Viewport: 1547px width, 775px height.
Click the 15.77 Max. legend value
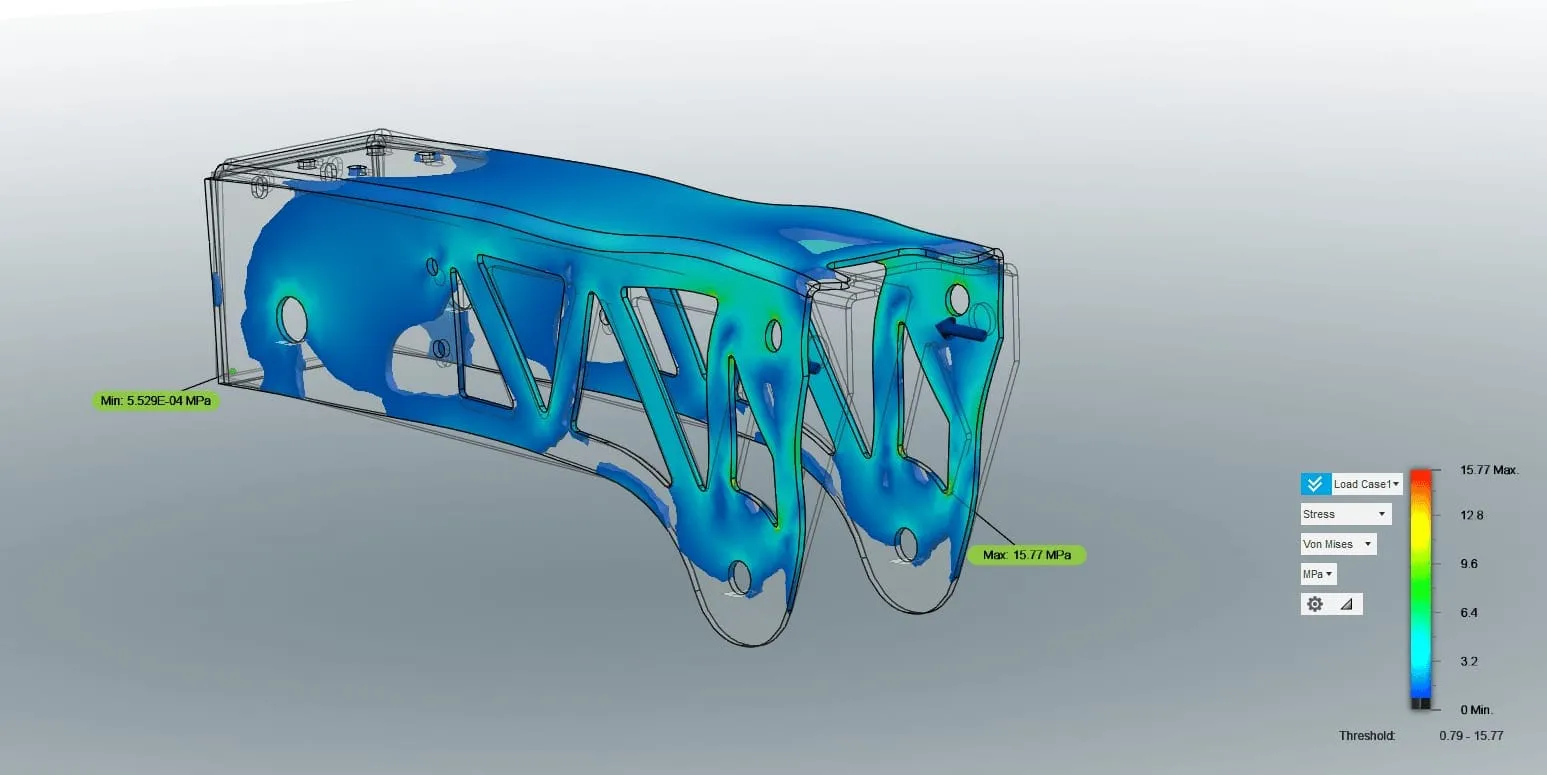(1489, 470)
